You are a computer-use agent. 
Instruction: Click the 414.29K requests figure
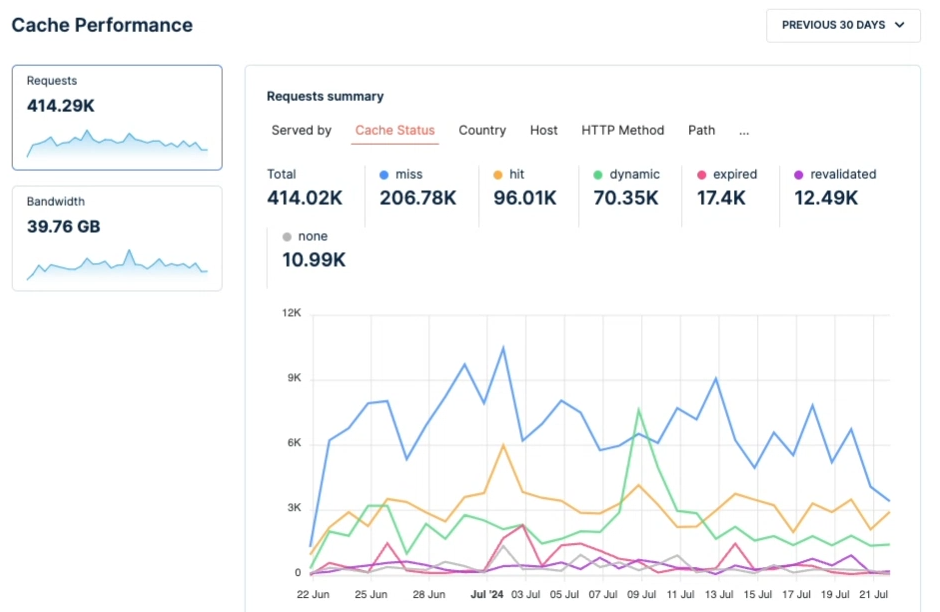tap(61, 106)
